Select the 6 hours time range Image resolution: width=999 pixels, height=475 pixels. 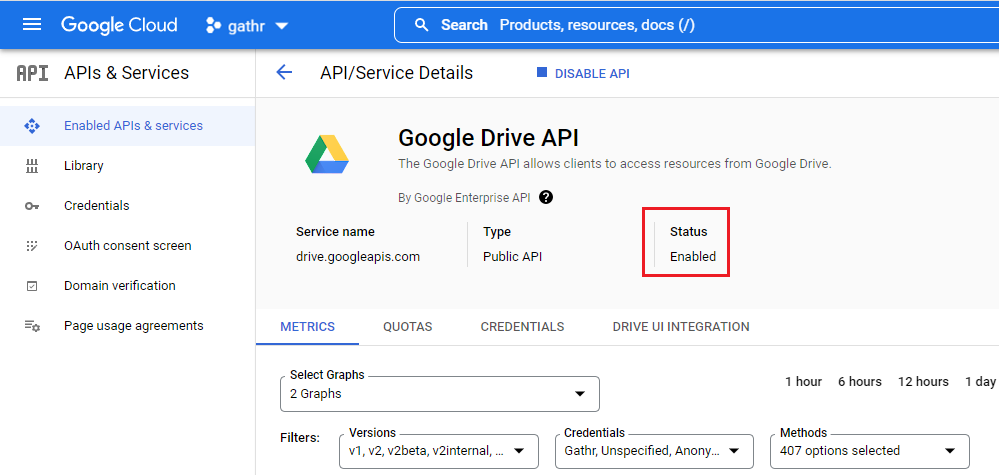(x=859, y=381)
